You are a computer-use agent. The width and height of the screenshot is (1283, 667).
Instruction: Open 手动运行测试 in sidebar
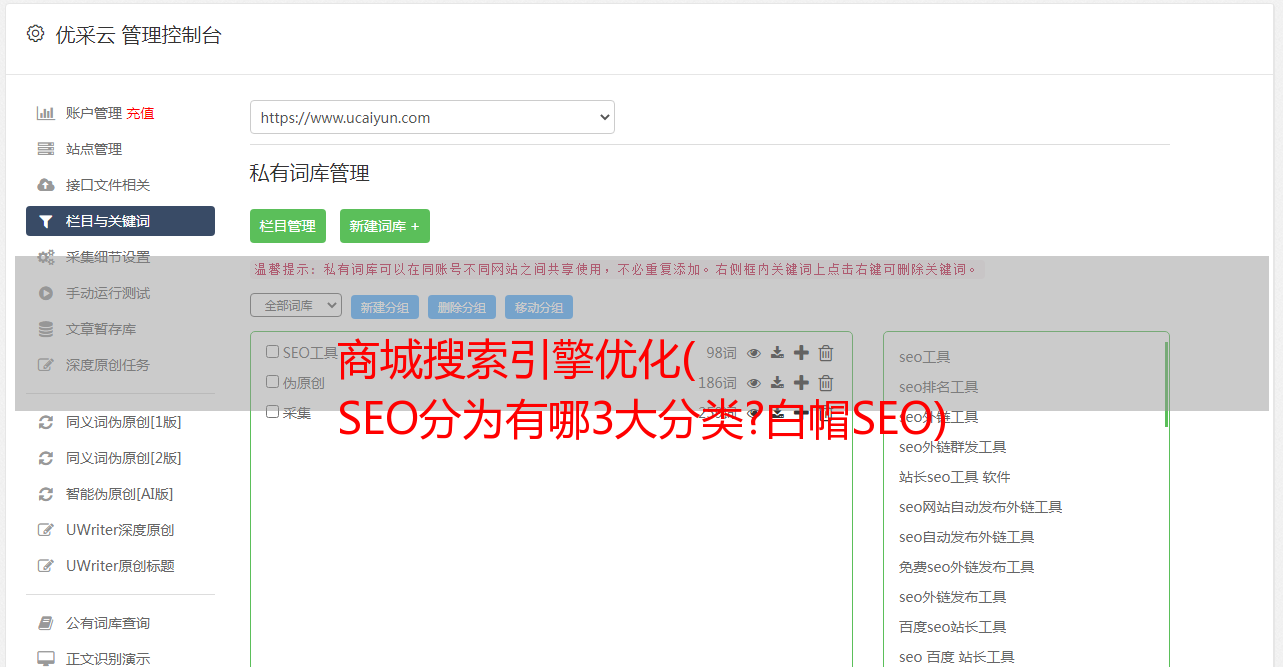(108, 293)
